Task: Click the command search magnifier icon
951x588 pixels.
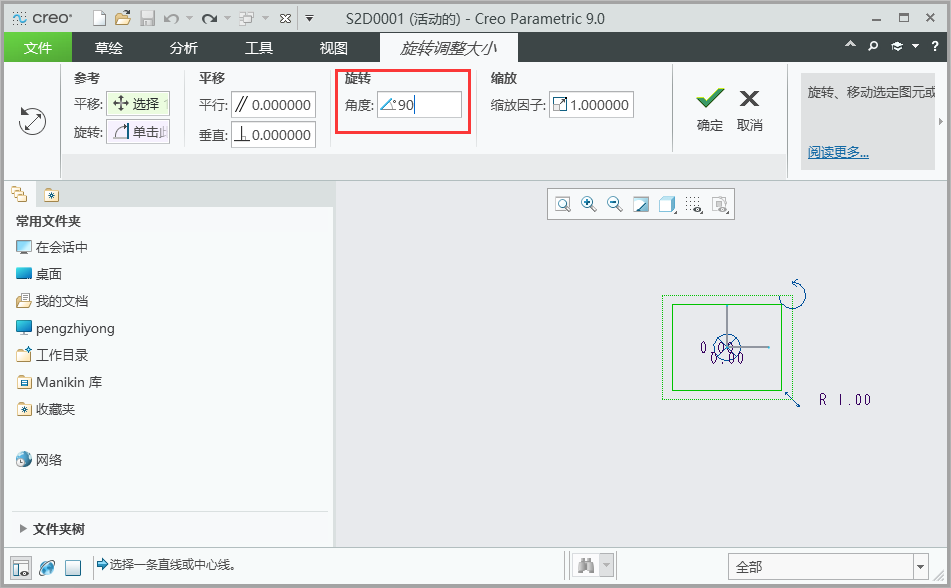Action: click(873, 46)
